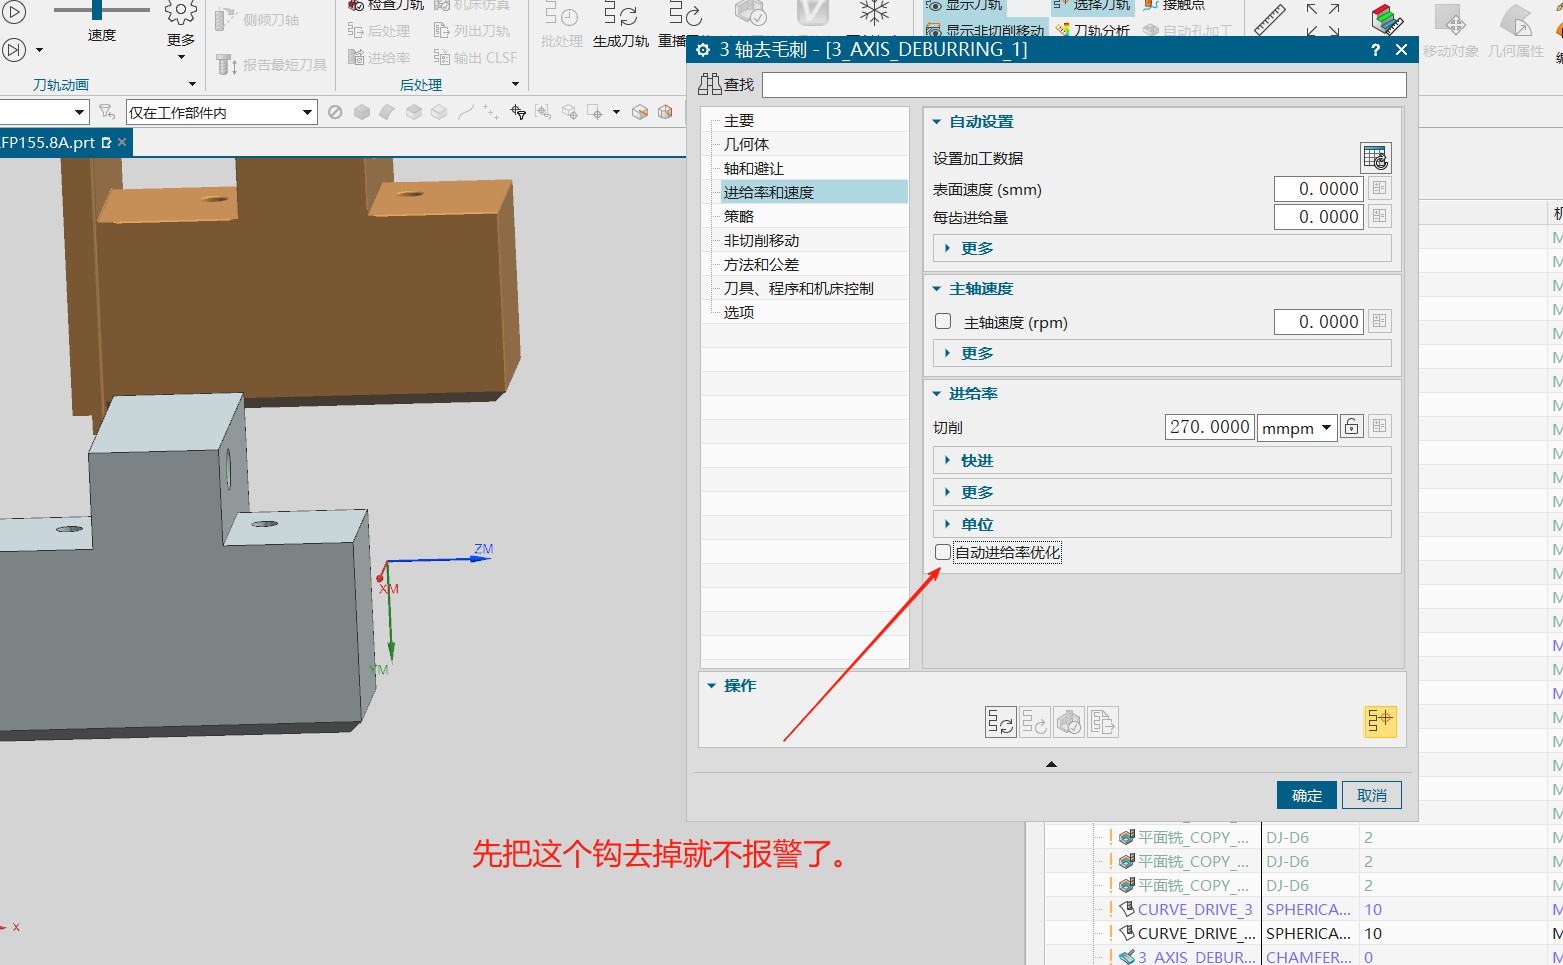Click the collapse arrow at dialog bottom

1051,764
